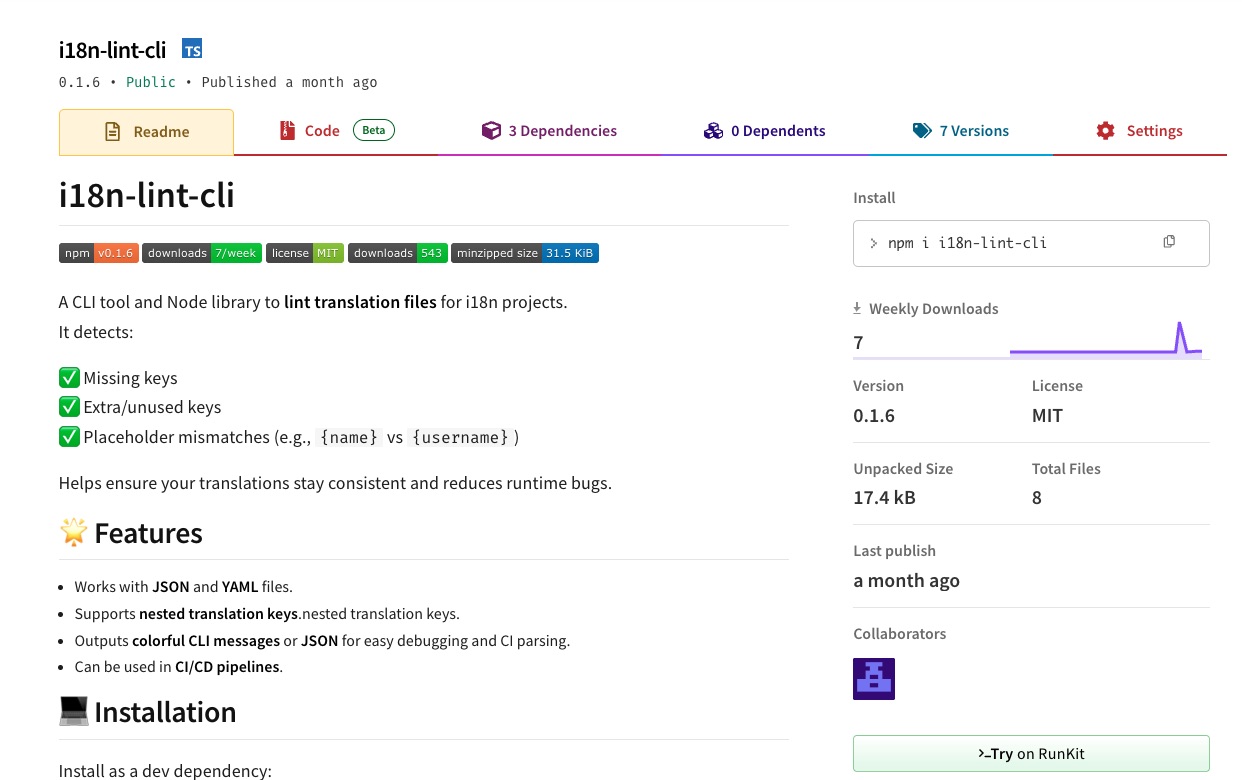
Task: Click the weekly downloads sparkline chart
Action: (x=1105, y=340)
